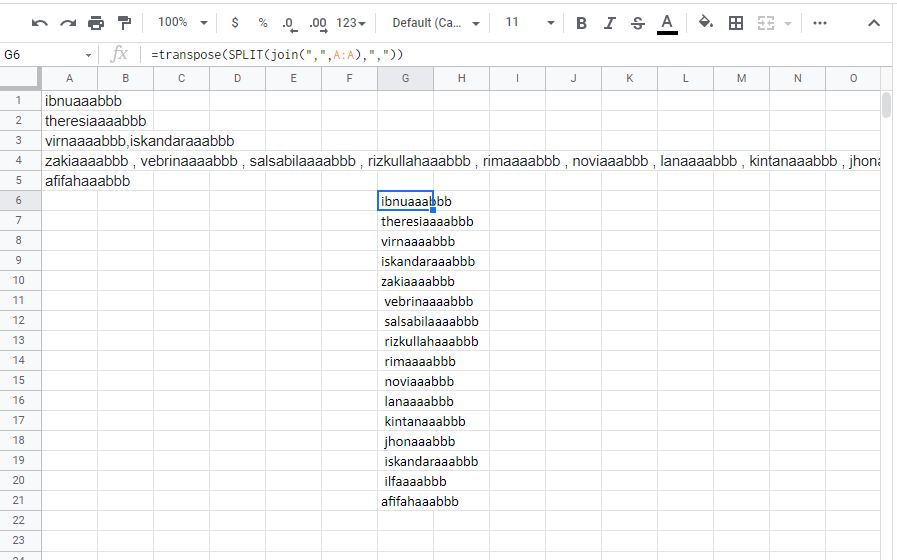897x560 pixels.
Task: Open the font size 11 dropdown
Action: [530, 23]
